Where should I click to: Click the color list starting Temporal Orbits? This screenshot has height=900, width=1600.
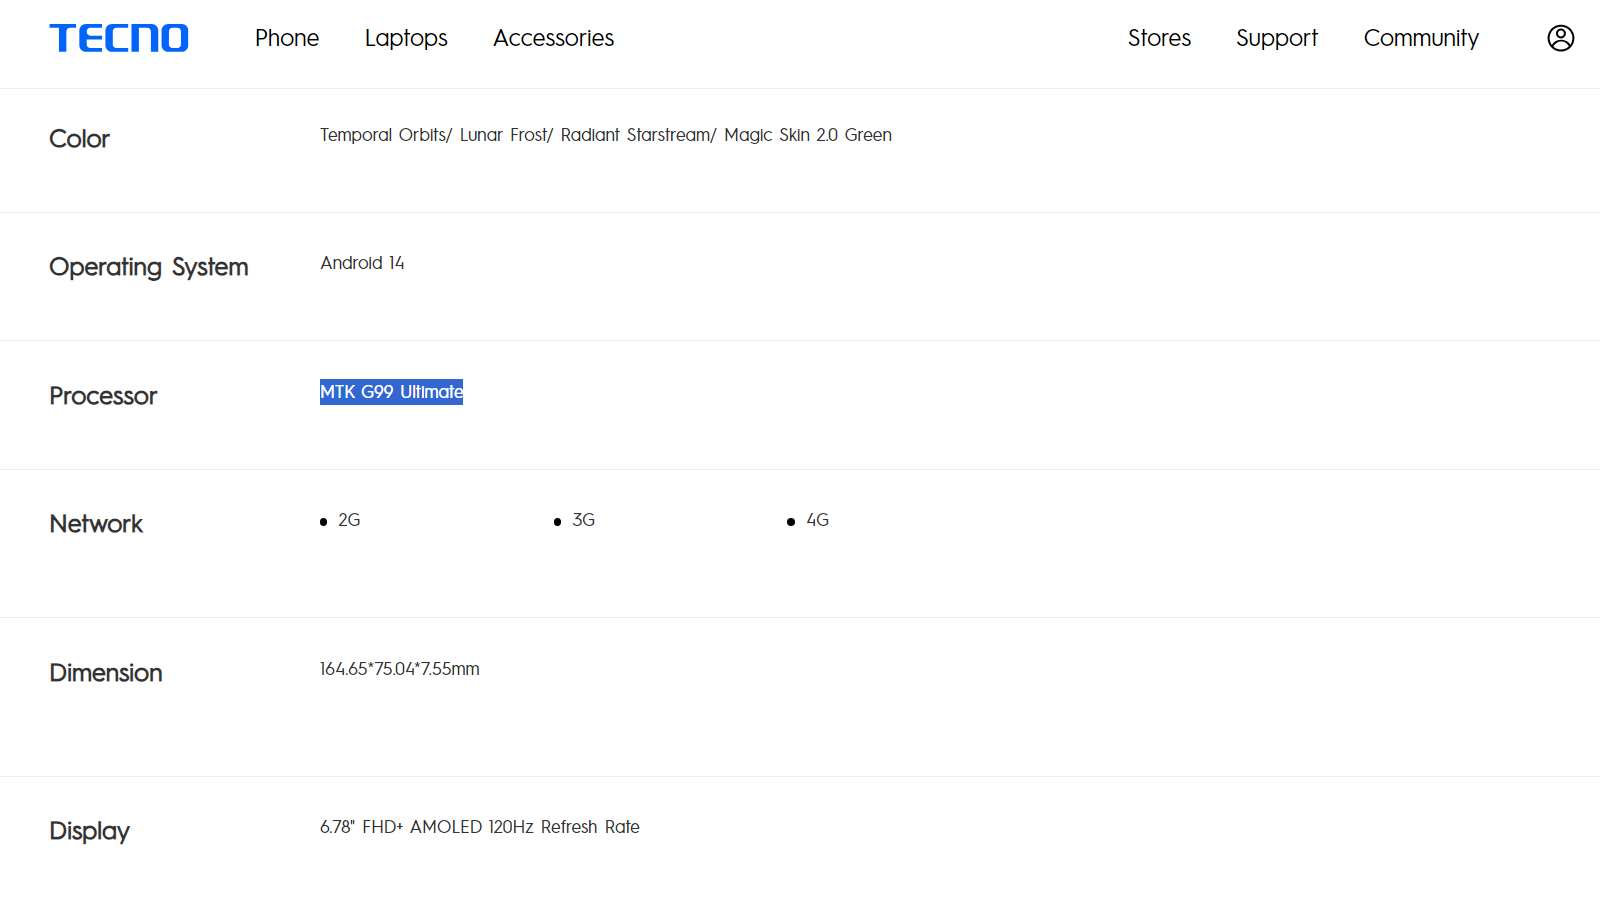tap(606, 135)
